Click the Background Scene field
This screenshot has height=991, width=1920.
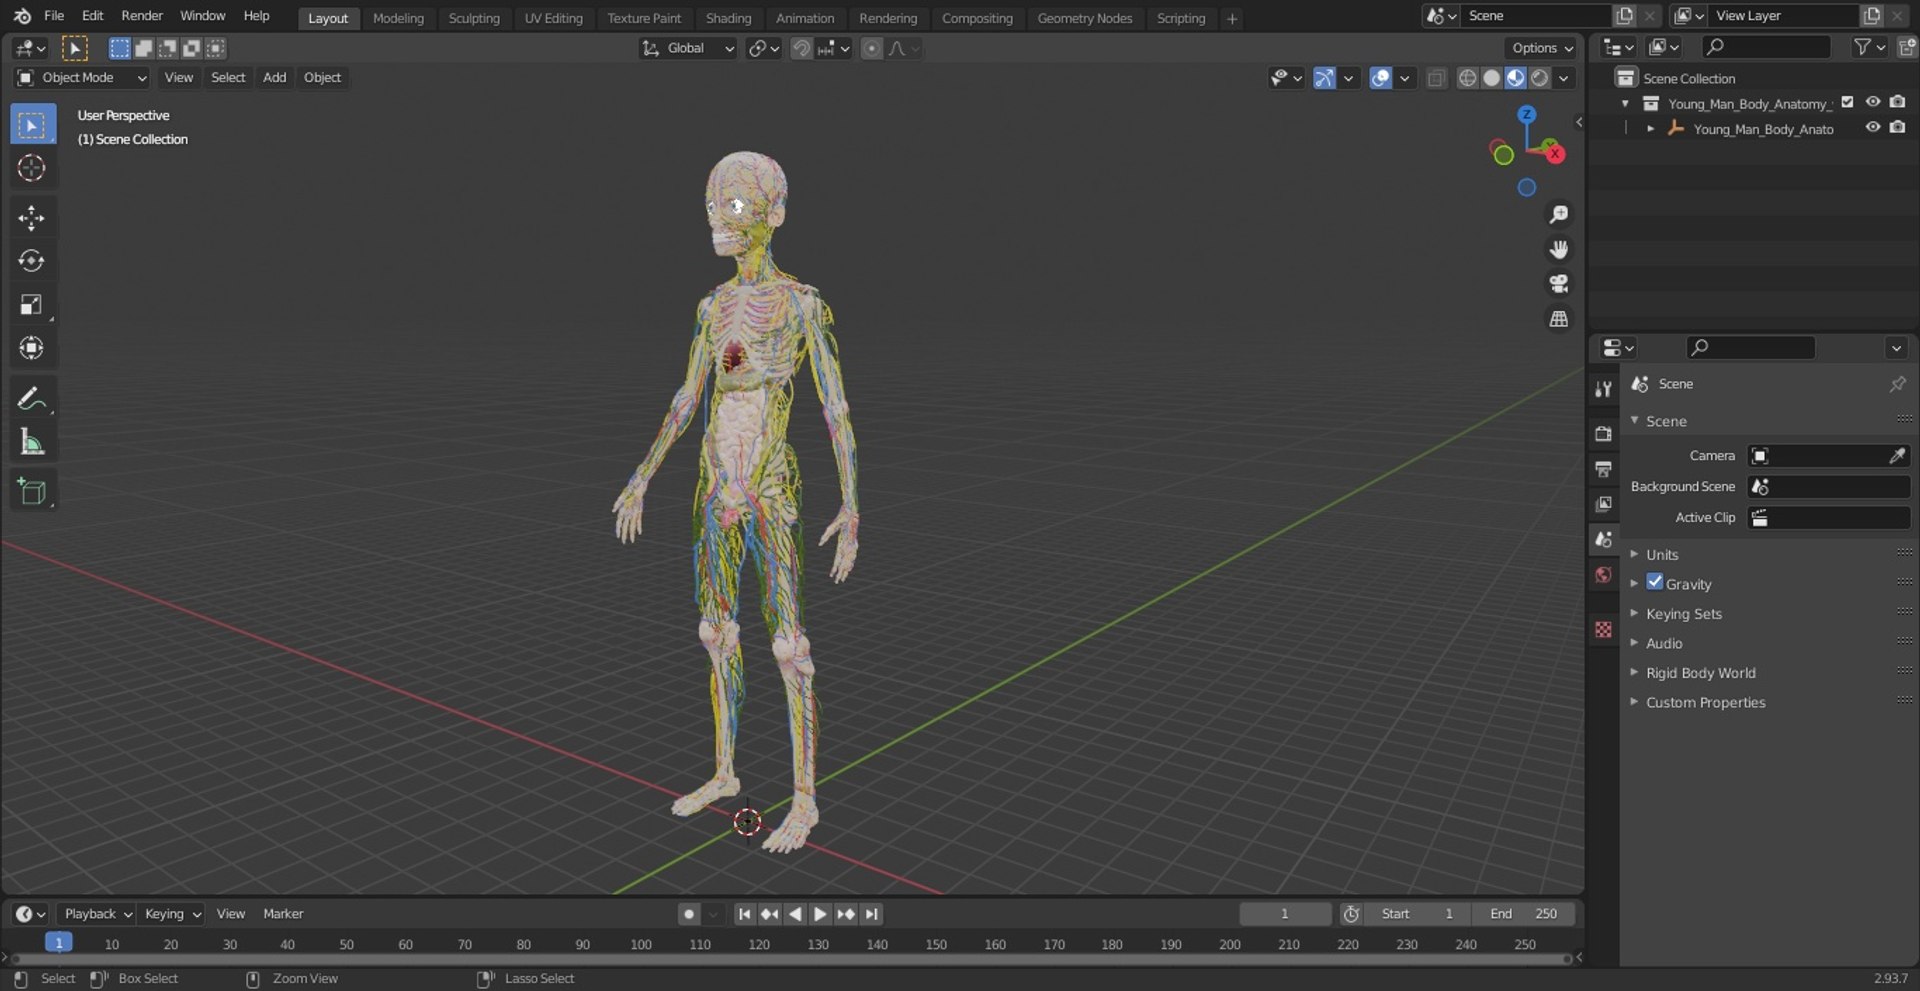[x=1829, y=487]
